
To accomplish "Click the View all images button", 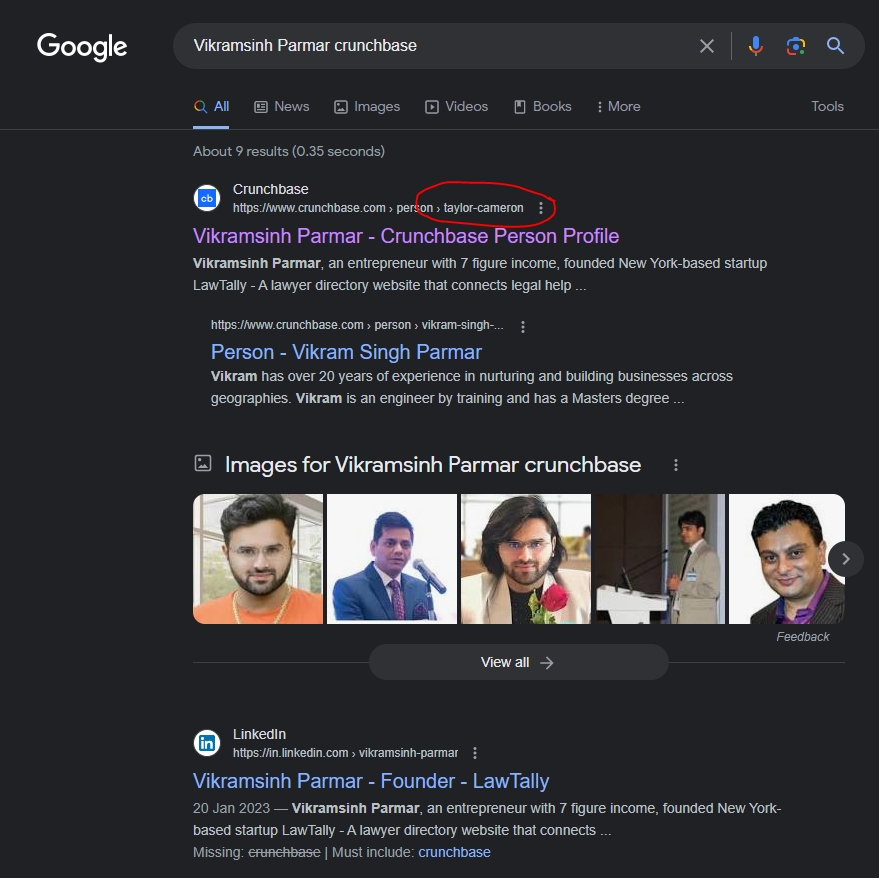I will click(518, 662).
